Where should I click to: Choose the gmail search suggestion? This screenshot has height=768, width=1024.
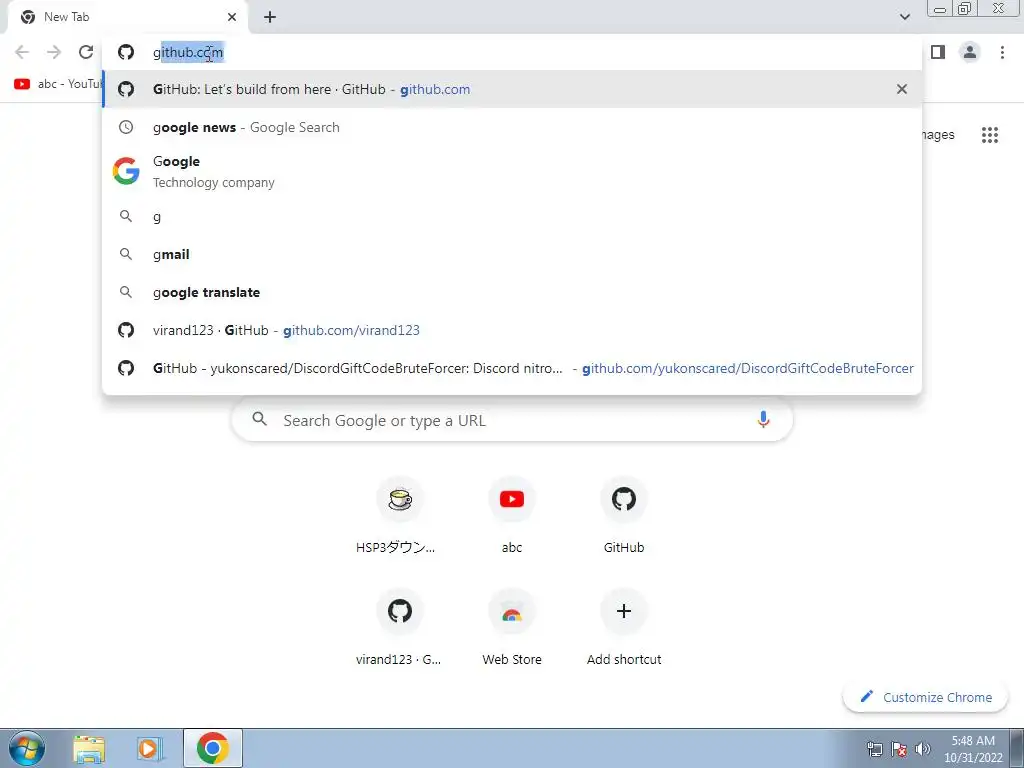[x=512, y=255]
